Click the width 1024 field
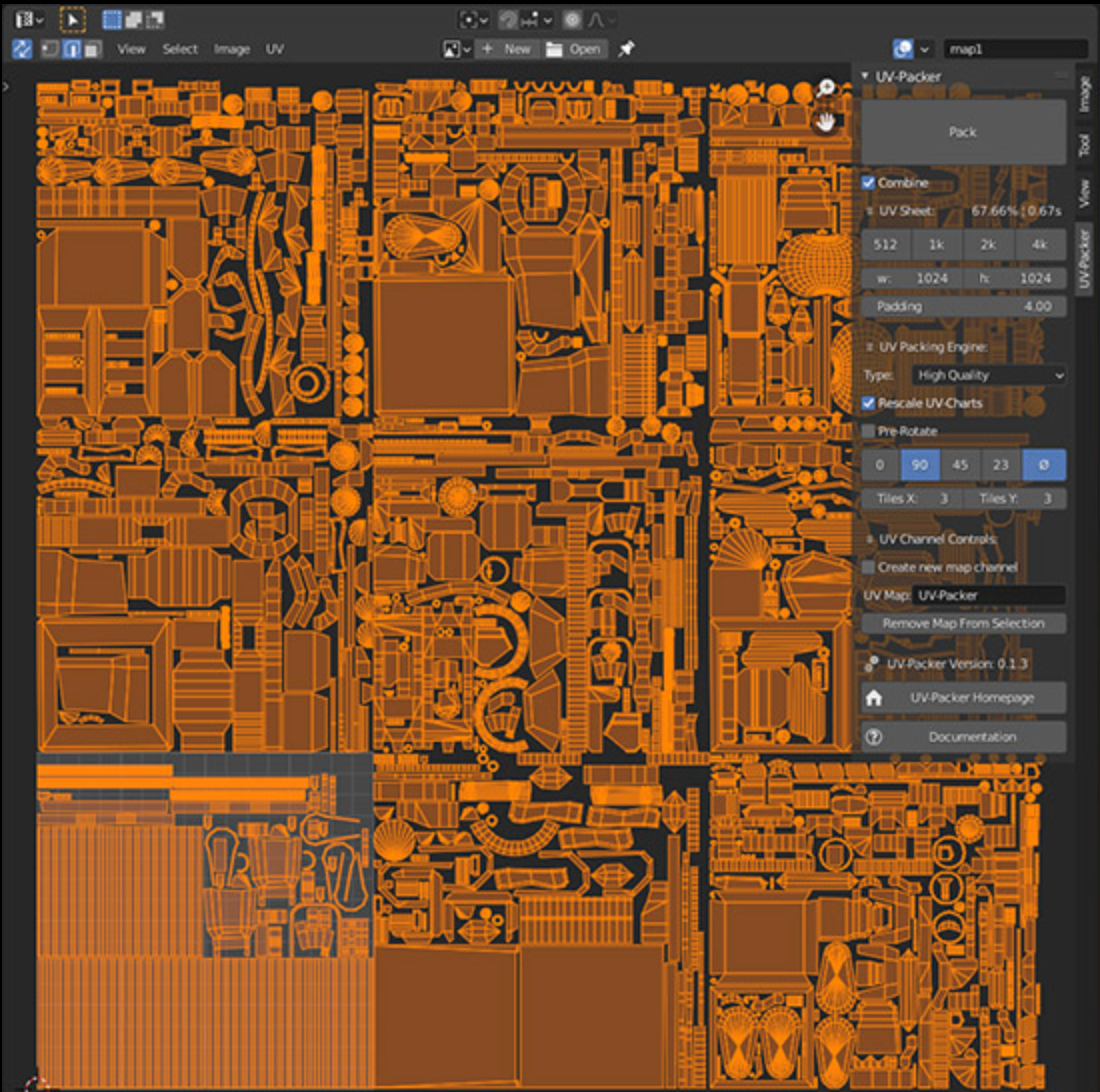 click(913, 278)
